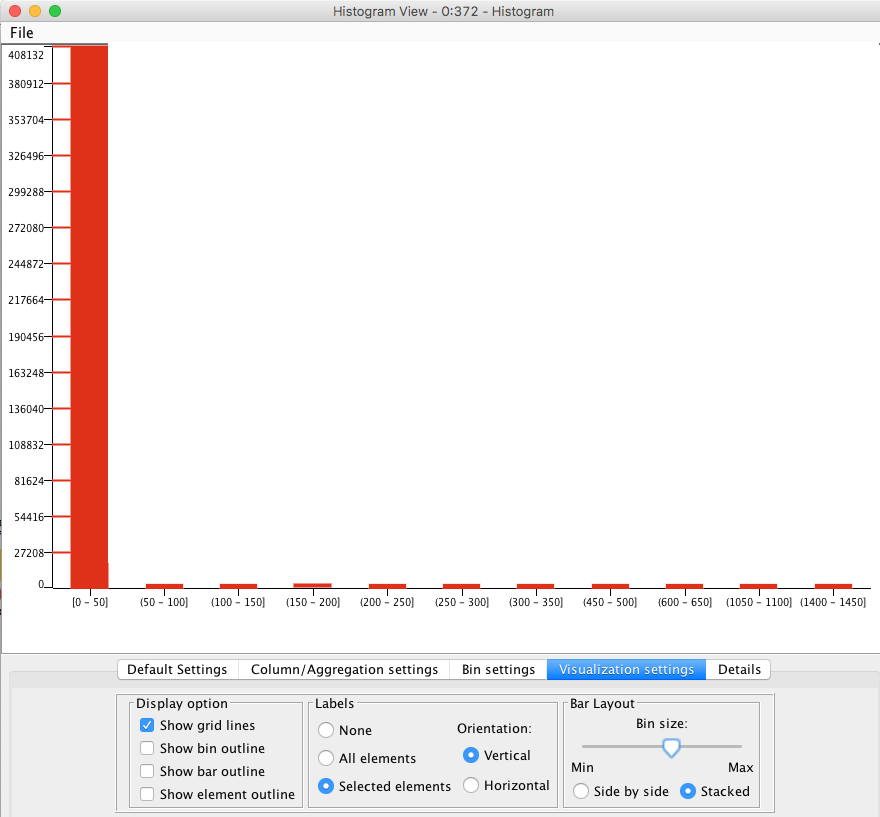
Task: Enable Show element outline checkbox
Action: pyautogui.click(x=147, y=794)
